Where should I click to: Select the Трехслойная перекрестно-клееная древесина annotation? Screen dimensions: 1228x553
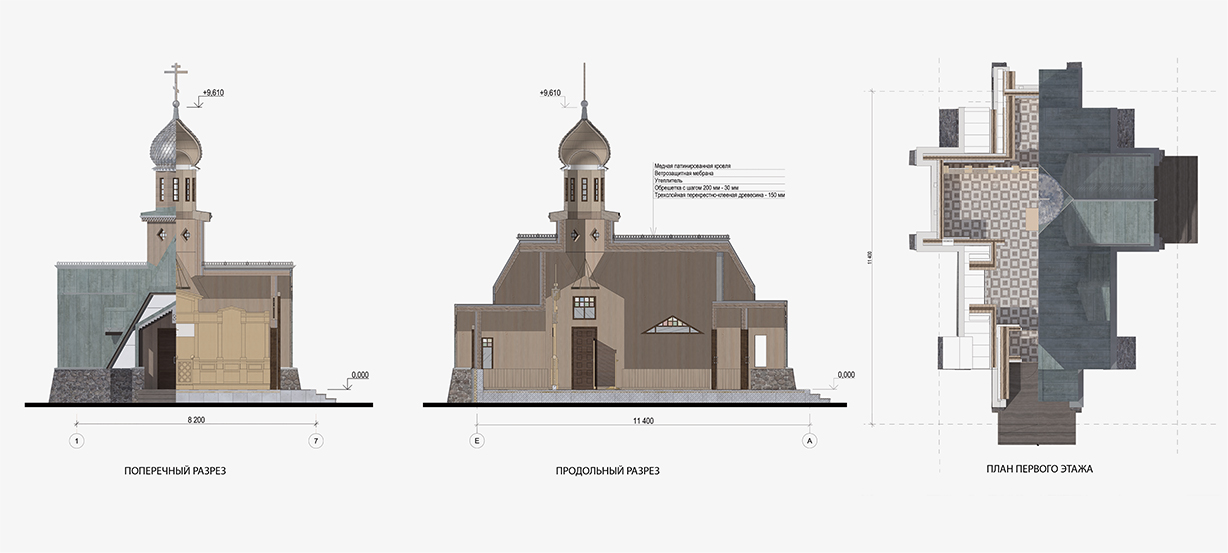click(x=721, y=197)
